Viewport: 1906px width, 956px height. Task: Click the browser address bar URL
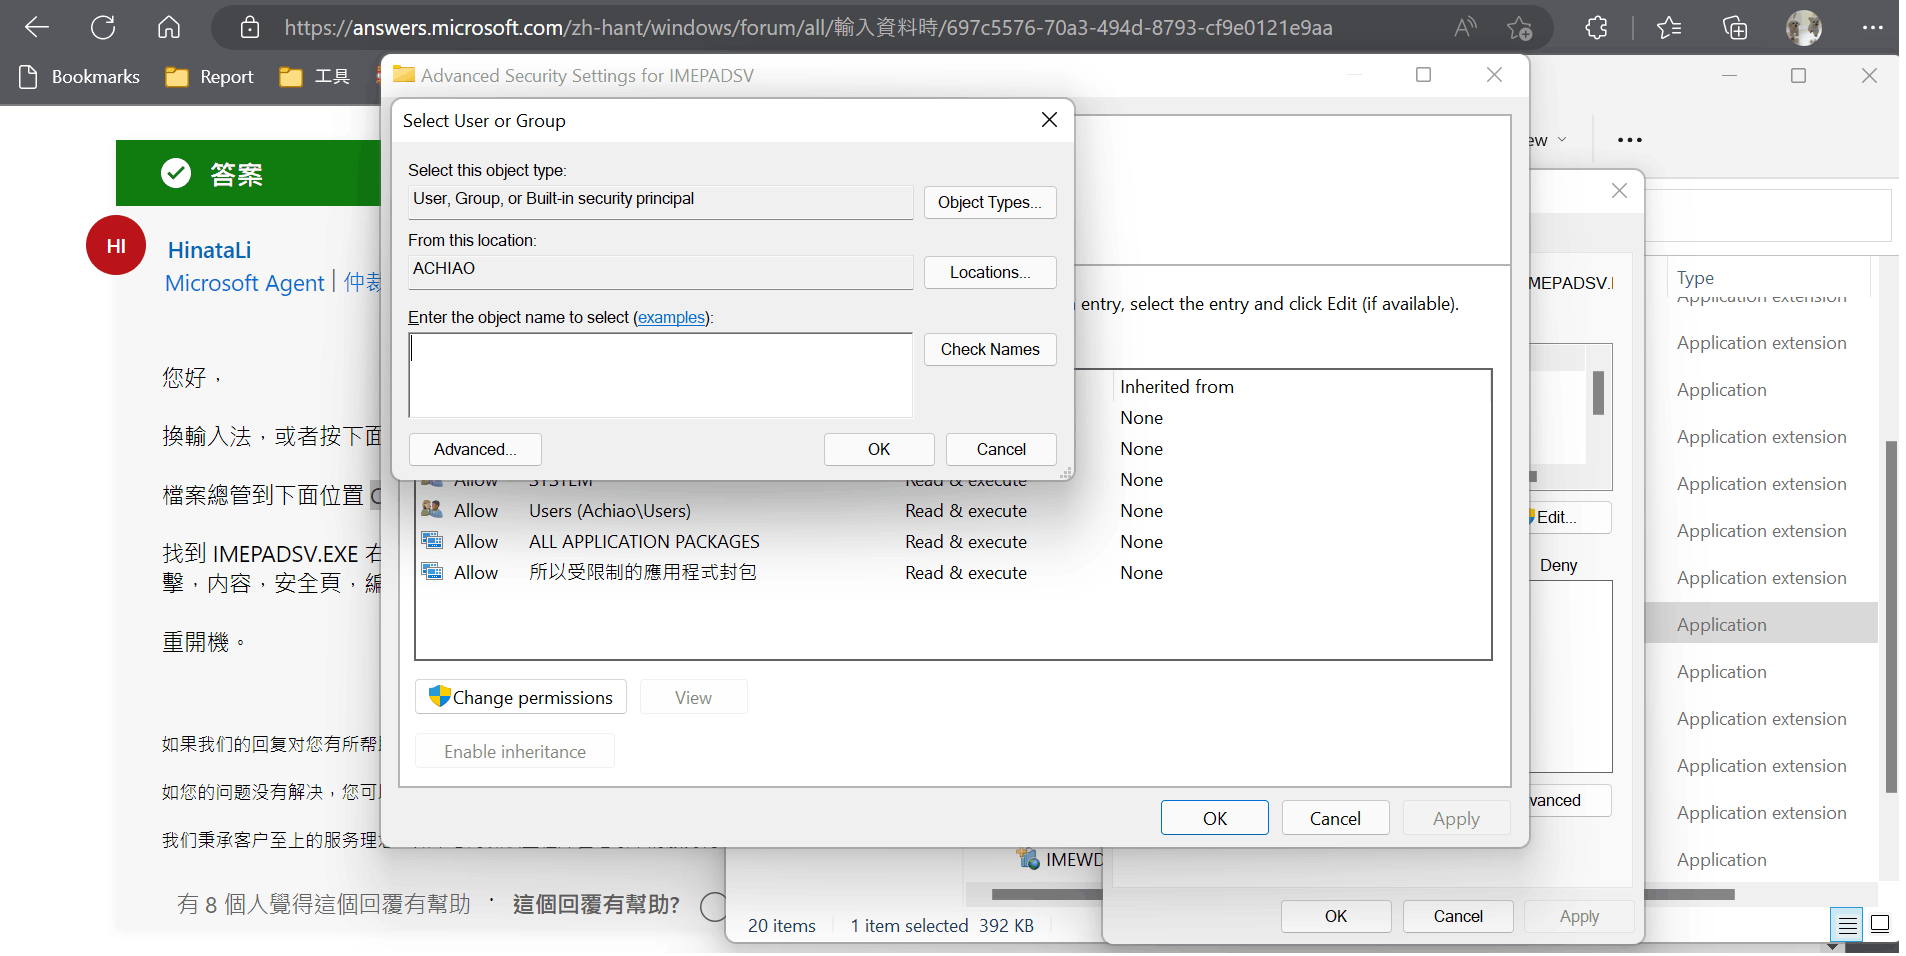pos(808,28)
